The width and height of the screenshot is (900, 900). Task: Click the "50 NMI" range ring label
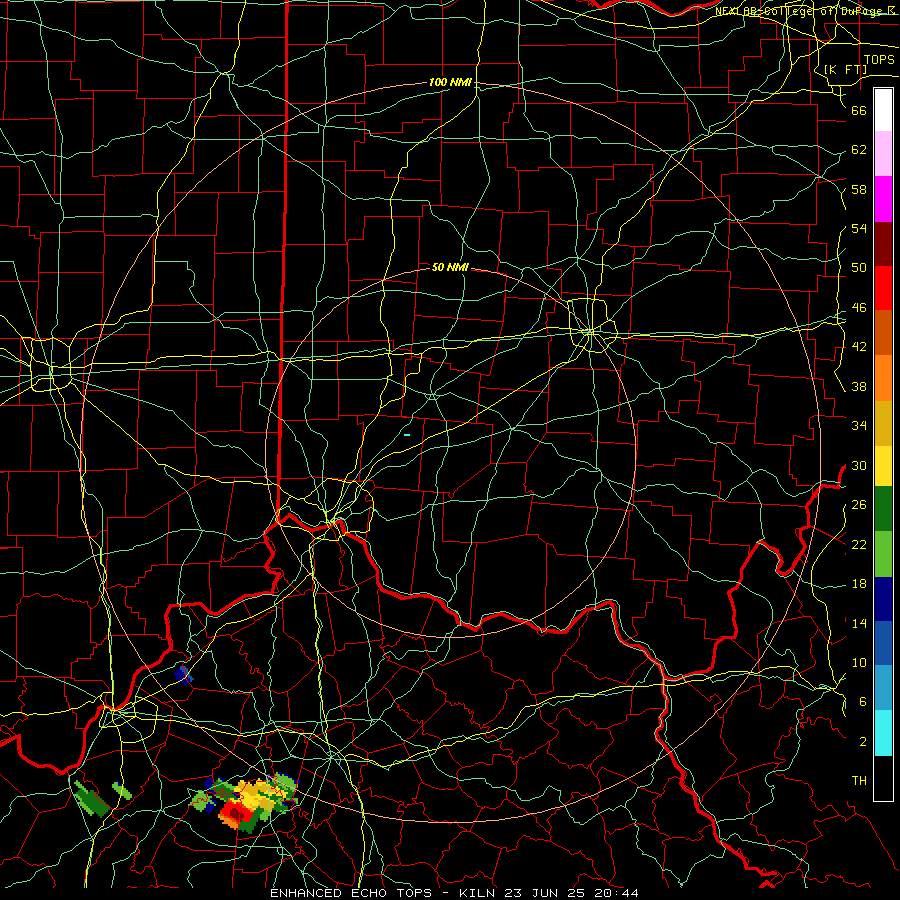point(450,267)
